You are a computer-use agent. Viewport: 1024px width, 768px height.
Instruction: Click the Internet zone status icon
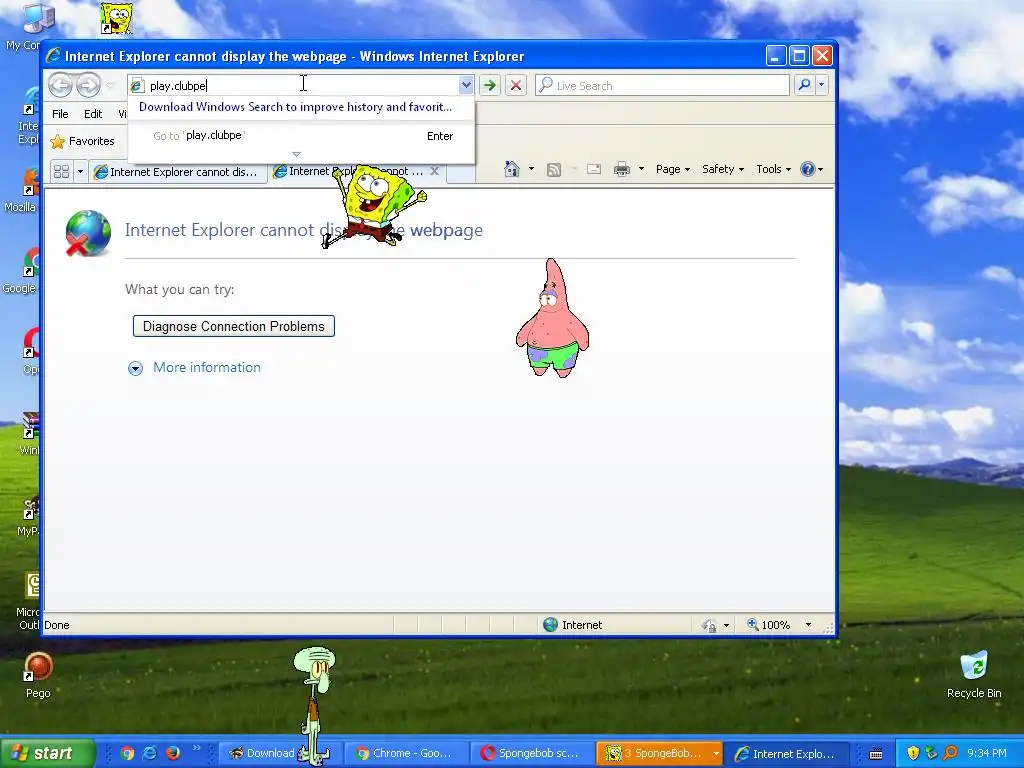(551, 624)
